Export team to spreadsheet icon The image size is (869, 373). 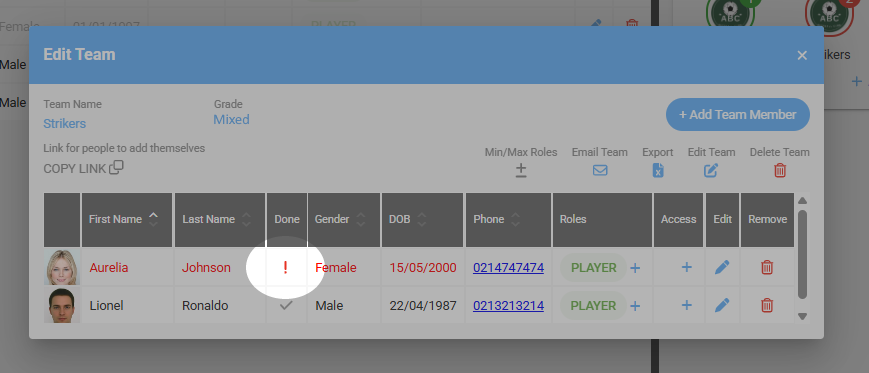coord(658,171)
